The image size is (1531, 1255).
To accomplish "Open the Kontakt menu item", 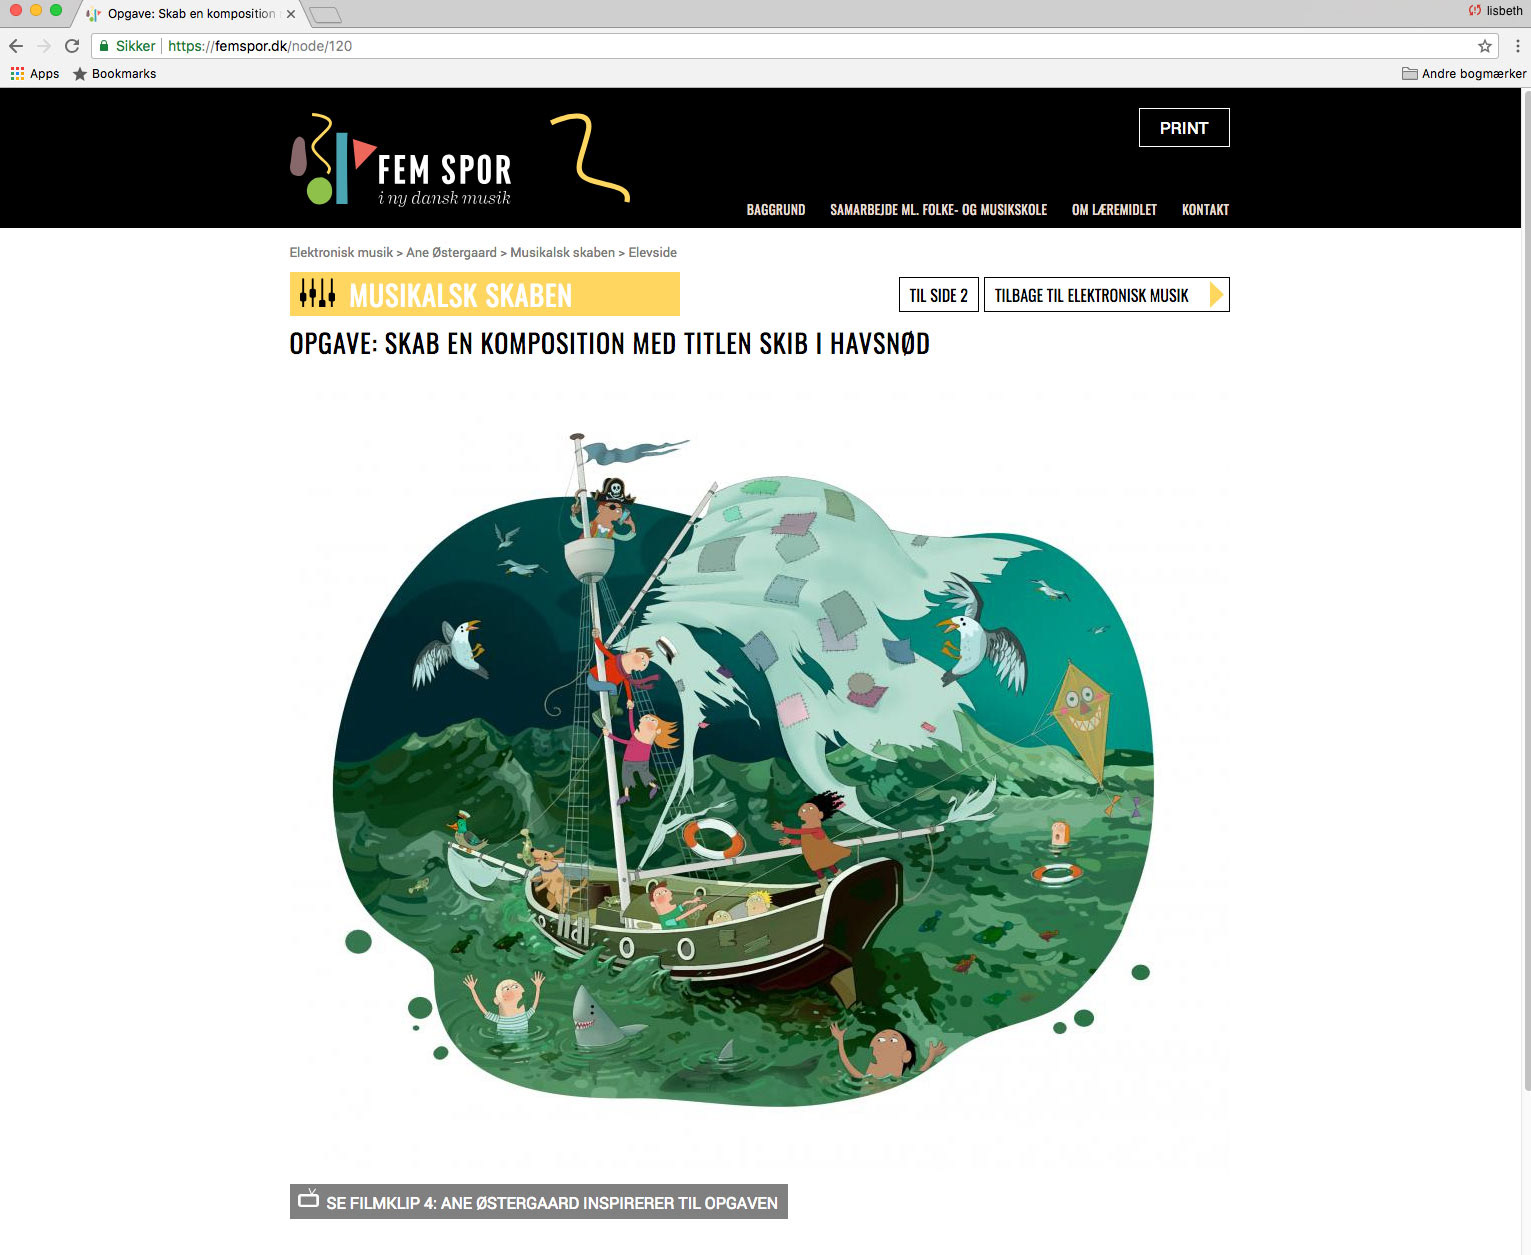I will [1205, 210].
